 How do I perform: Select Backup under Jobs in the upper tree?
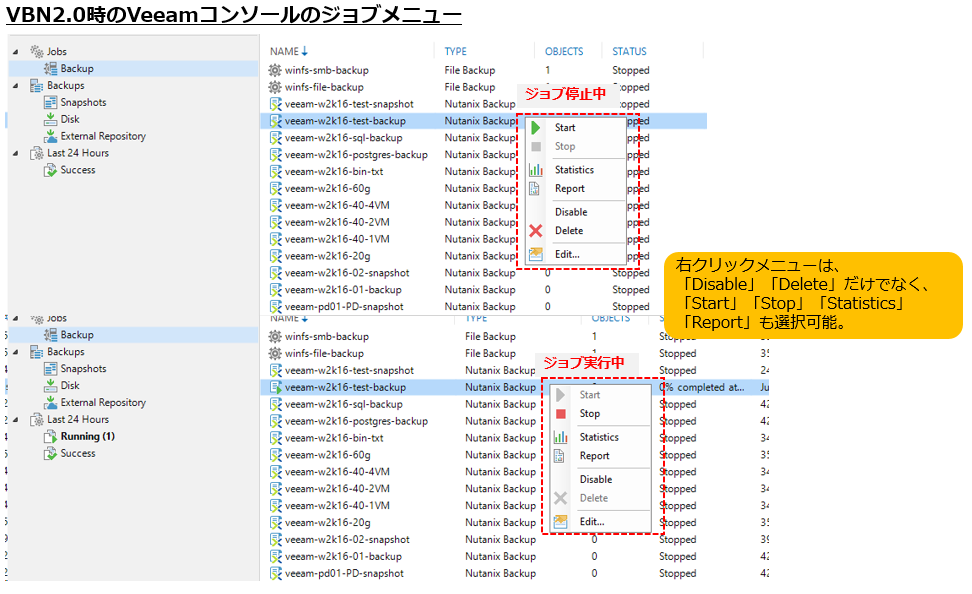(x=77, y=69)
